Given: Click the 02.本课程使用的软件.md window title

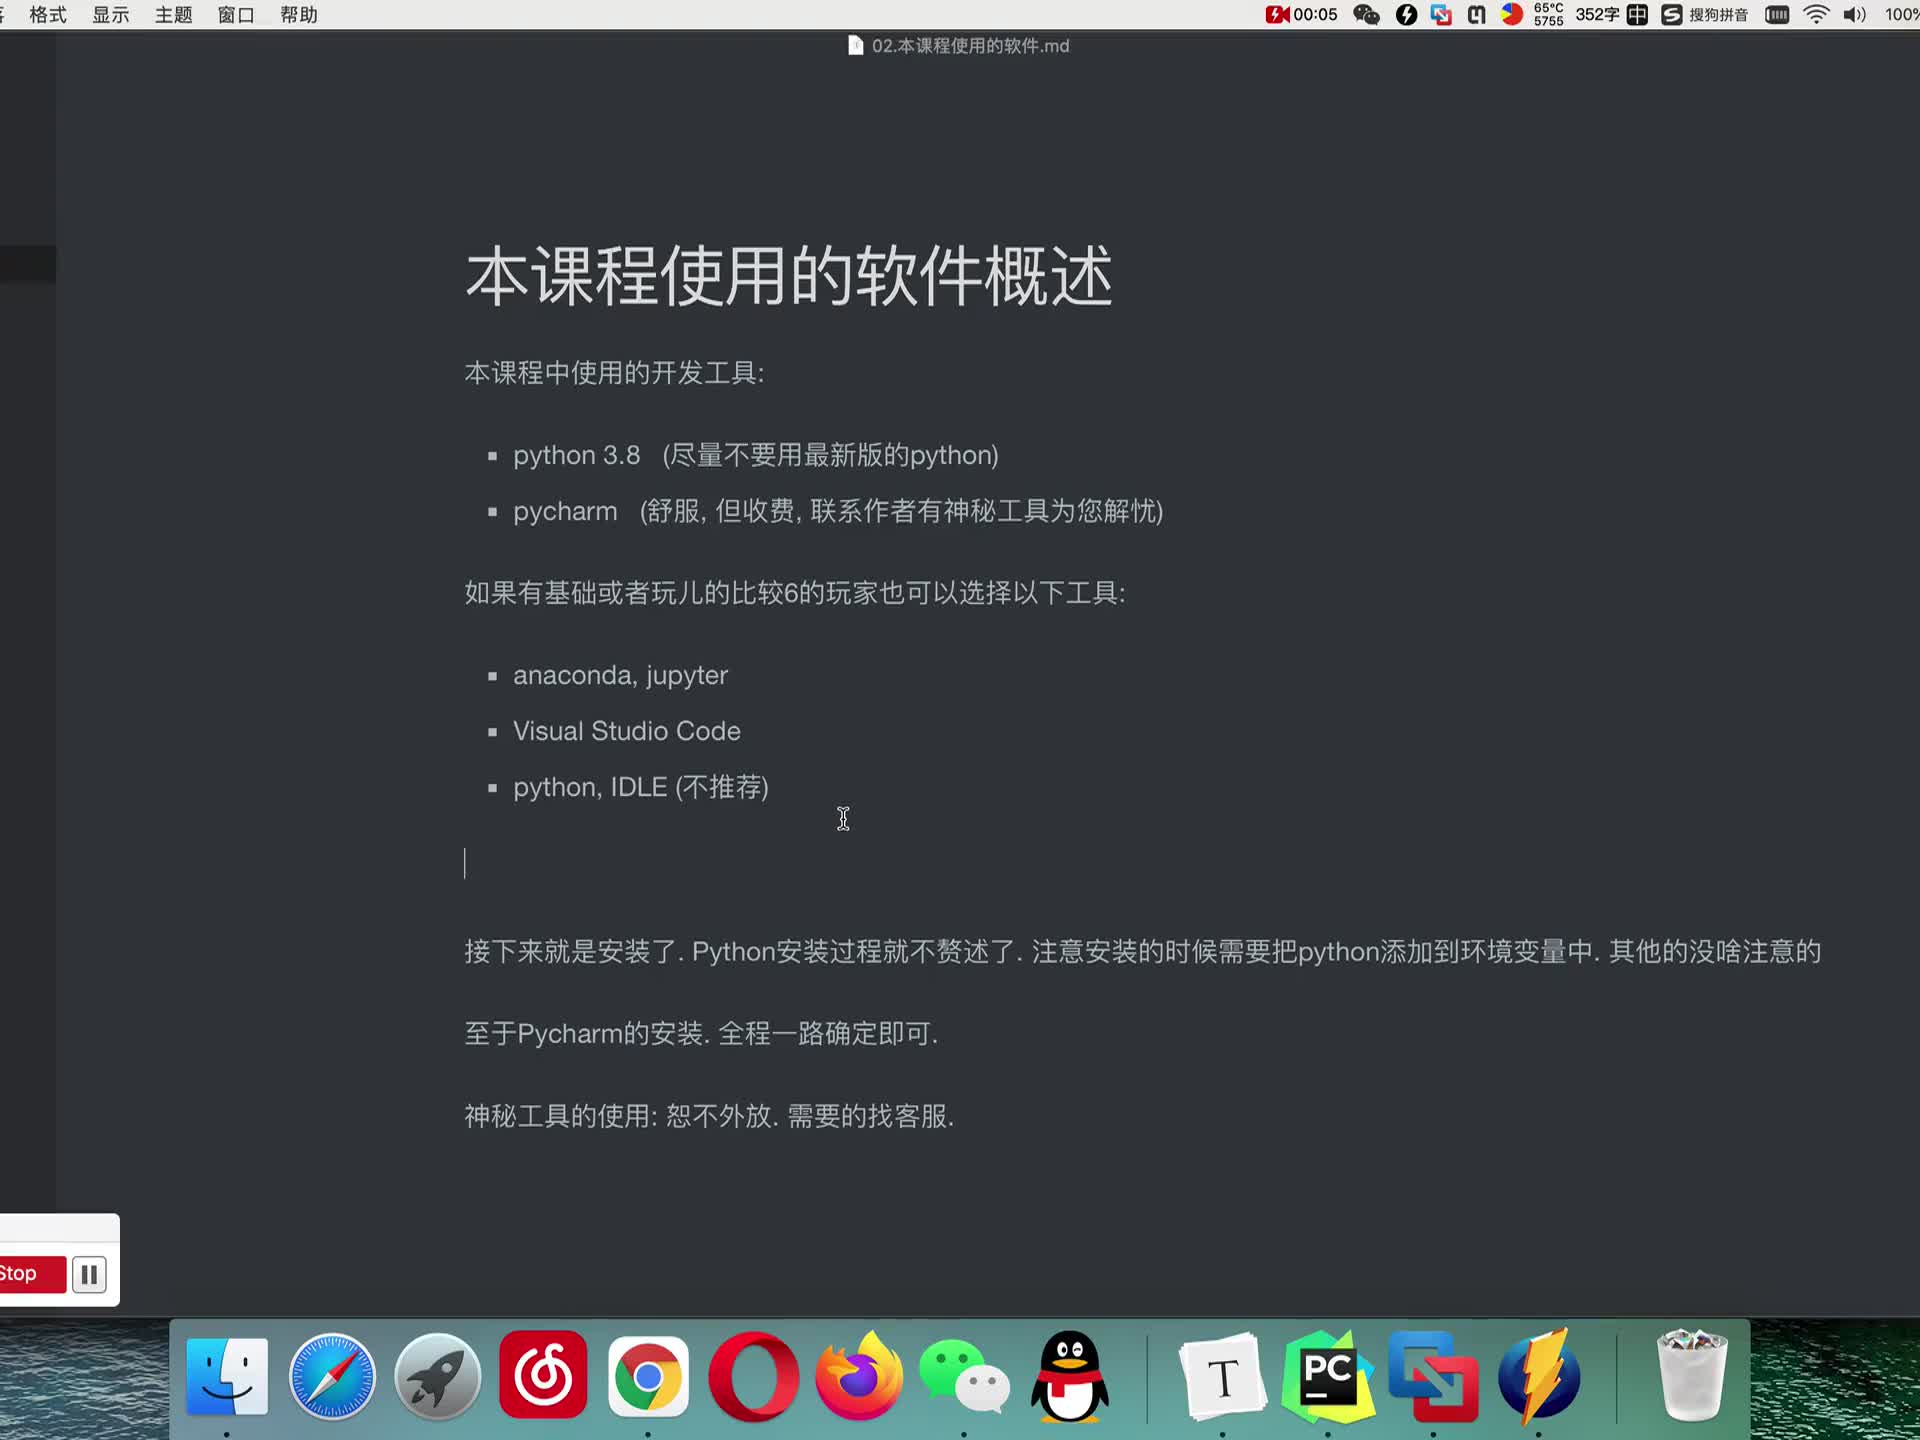Looking at the screenshot, I should pyautogui.click(x=970, y=46).
